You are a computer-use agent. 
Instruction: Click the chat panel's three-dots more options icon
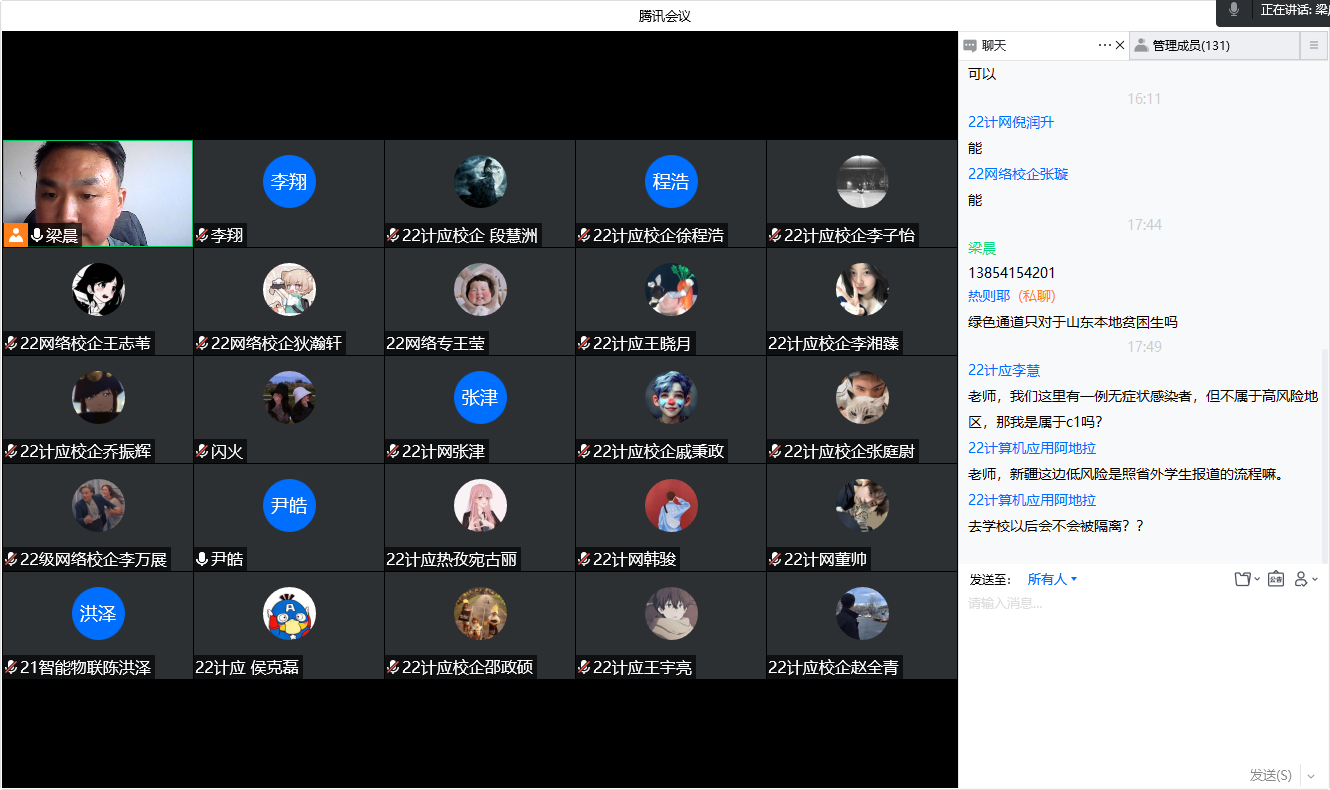pos(1104,45)
